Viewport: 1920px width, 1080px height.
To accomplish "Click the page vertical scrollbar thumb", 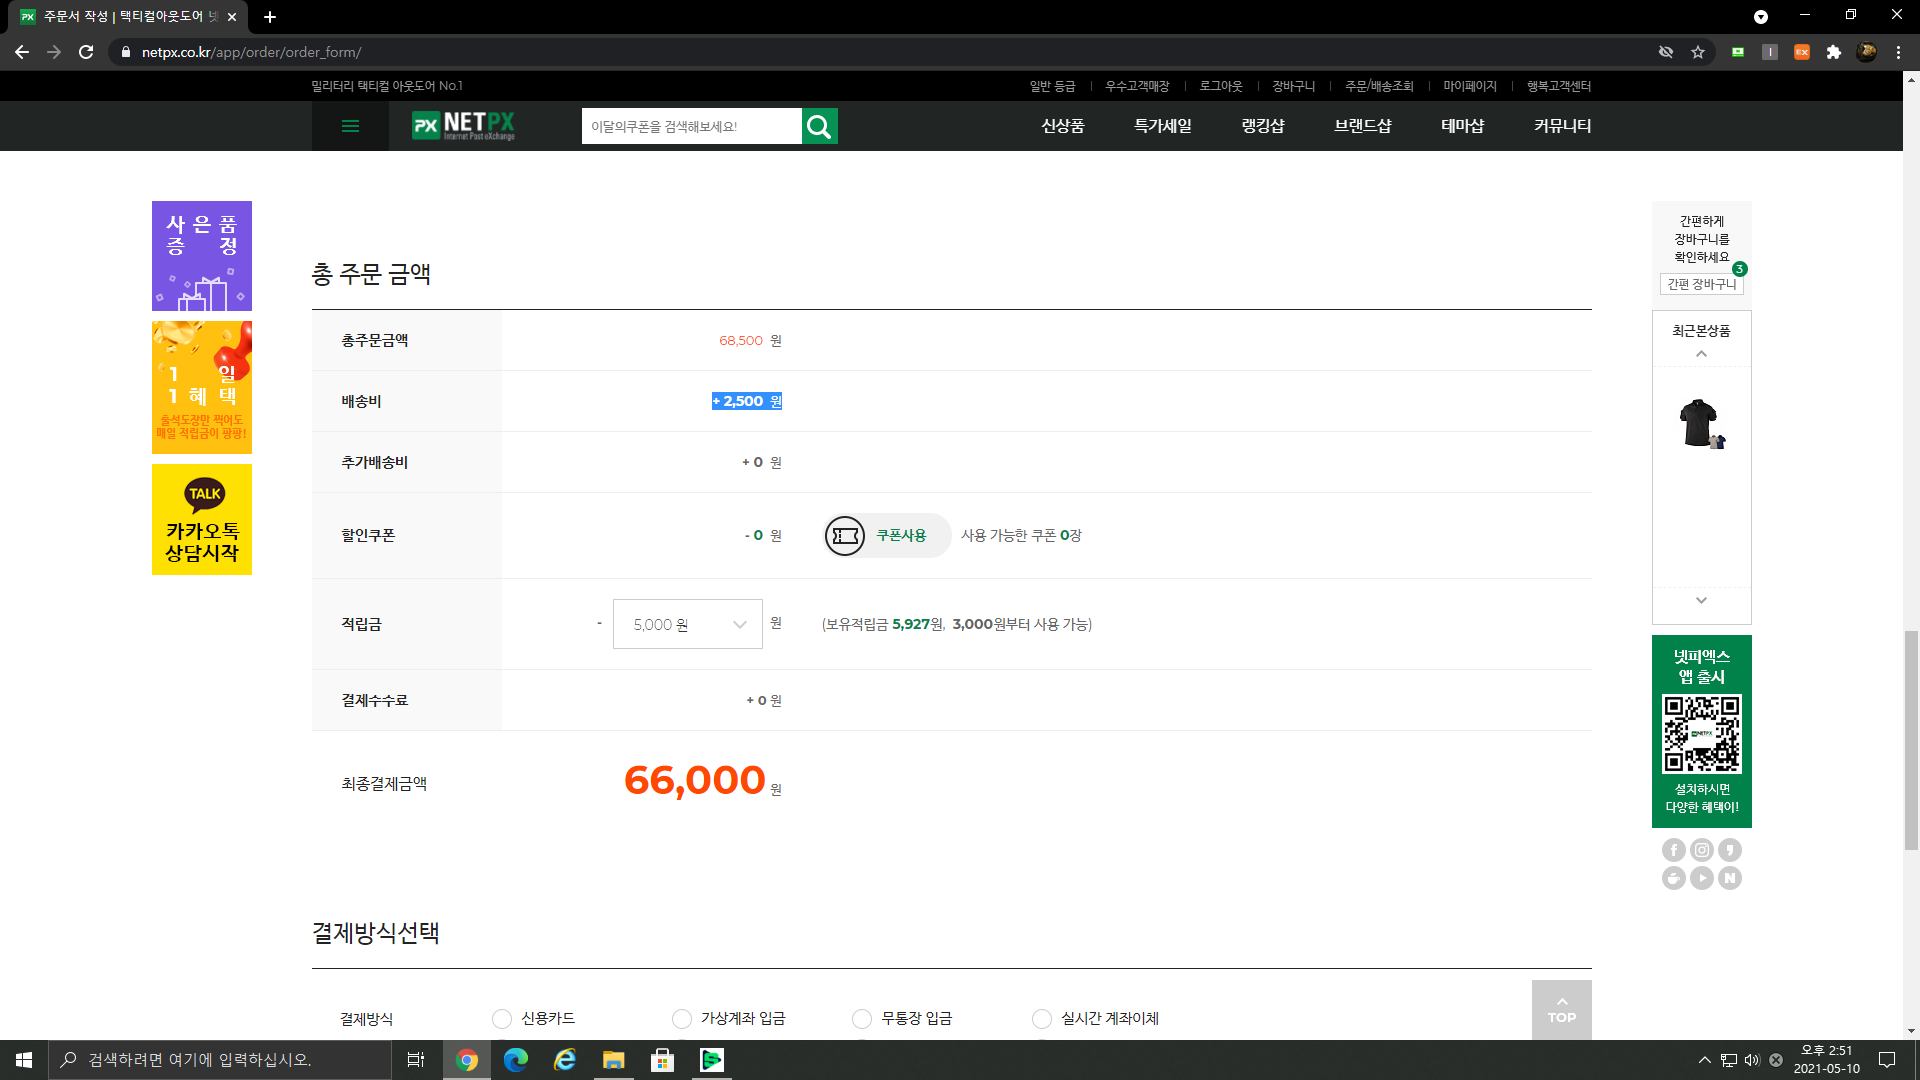I will click(1911, 740).
